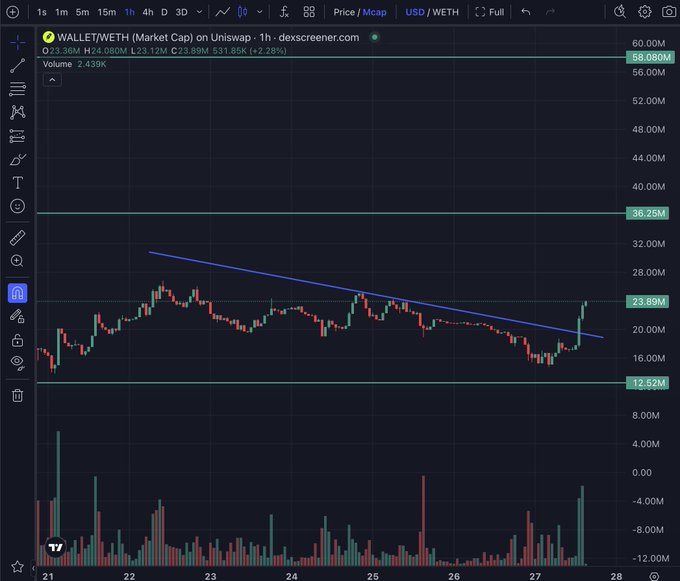The width and height of the screenshot is (680, 581).
Task: Click the green market status dot
Action: (x=375, y=37)
